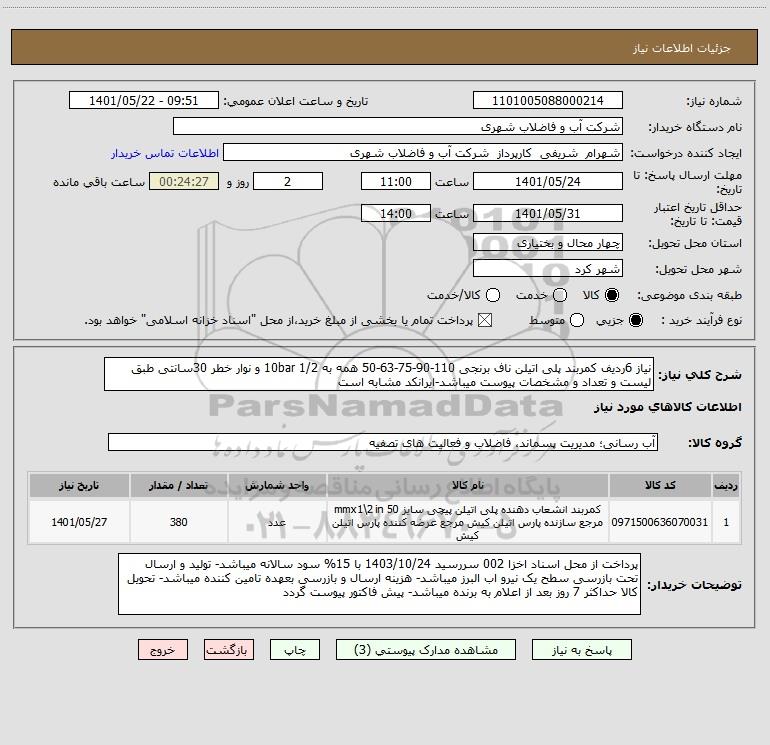Click the city field شهر کرد
The height and width of the screenshot is (745, 770).
point(548,268)
